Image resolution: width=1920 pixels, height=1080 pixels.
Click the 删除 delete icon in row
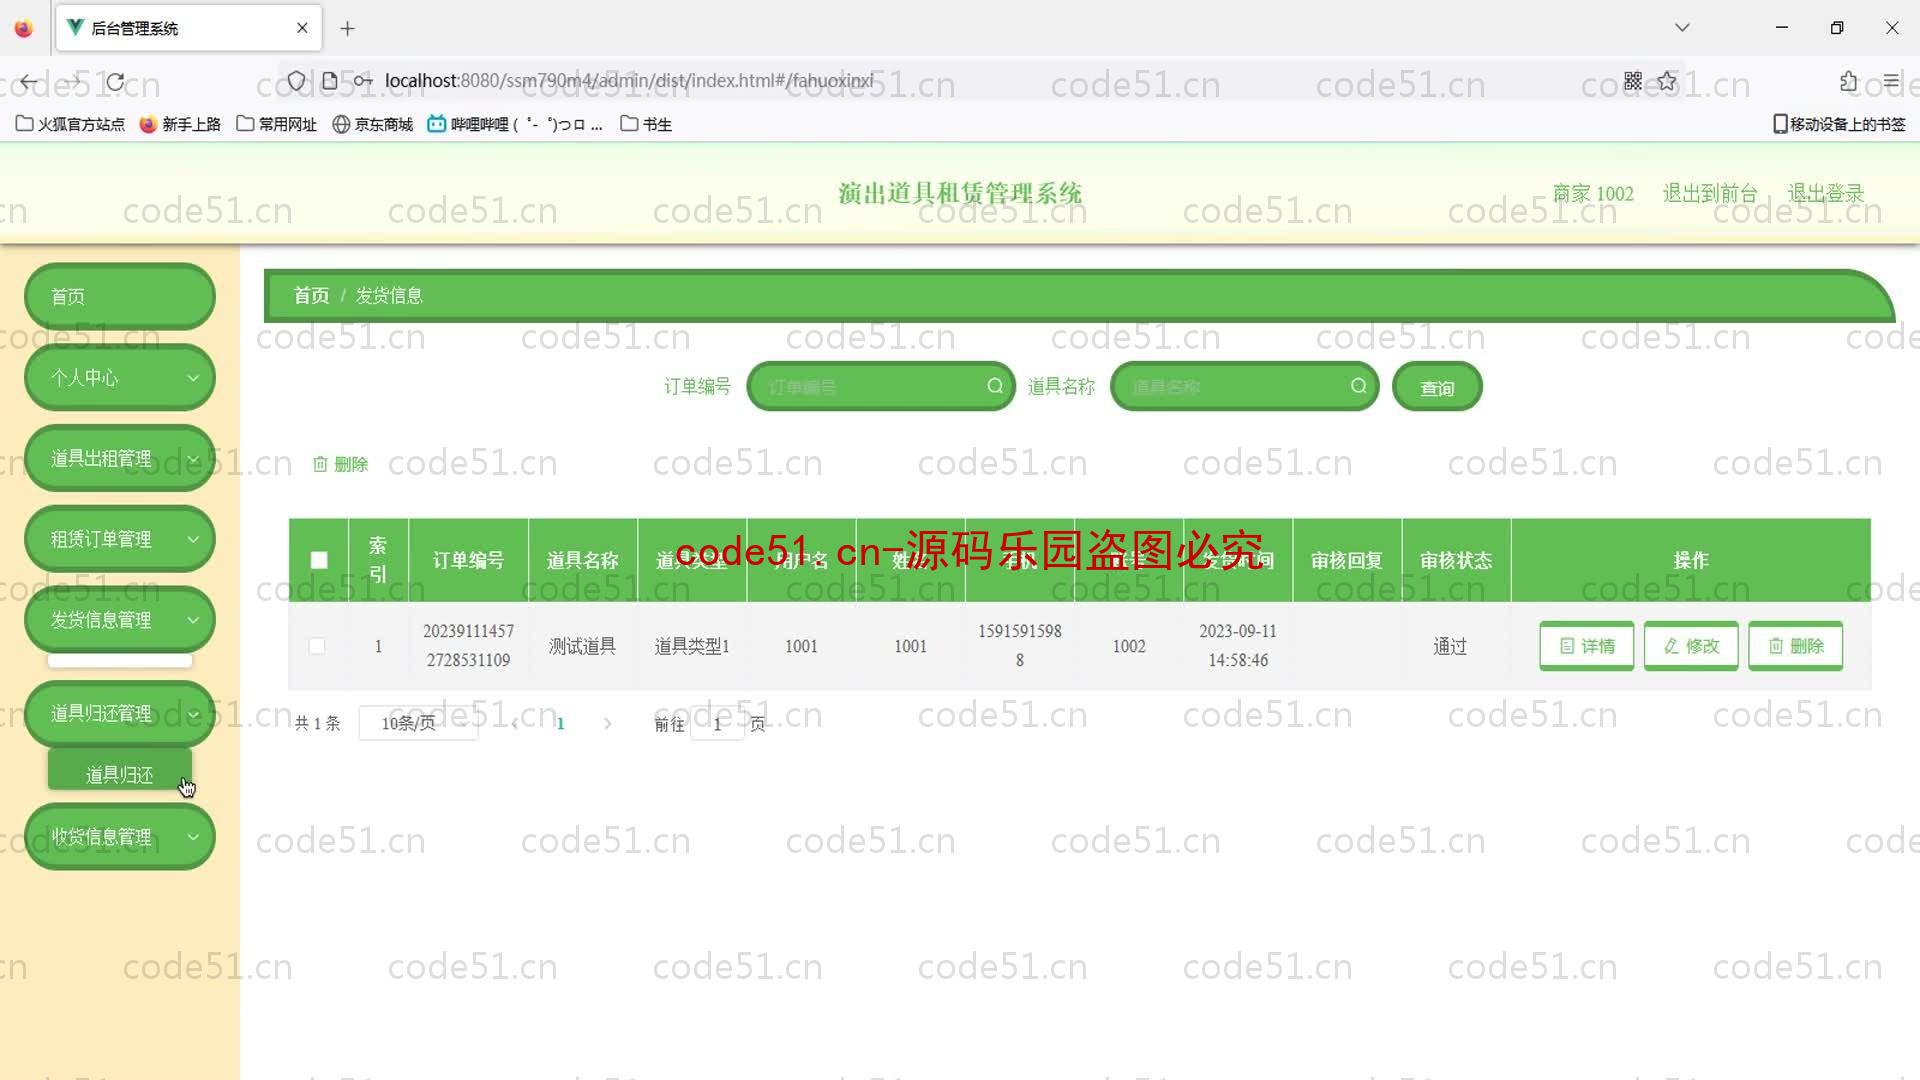[1796, 645]
